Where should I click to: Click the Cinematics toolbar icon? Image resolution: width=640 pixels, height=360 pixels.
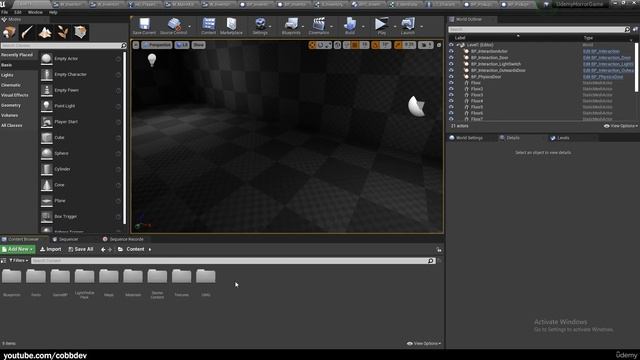point(319,24)
